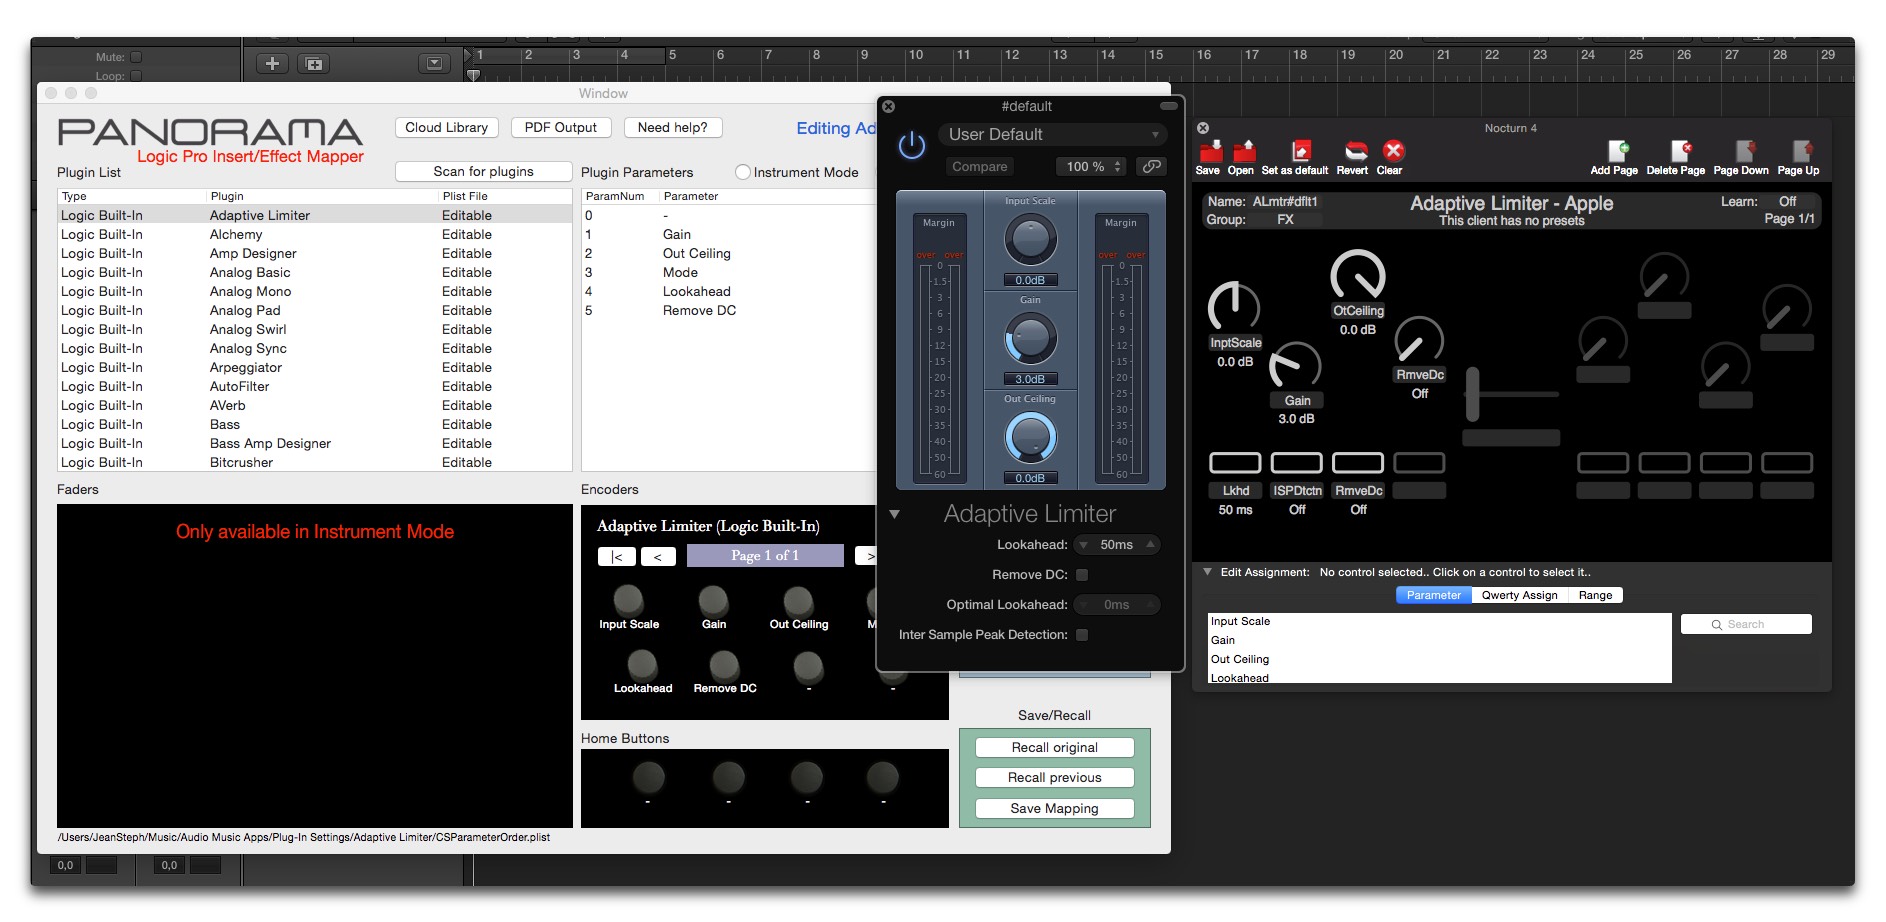
Task: Click the Nocturn Save icon
Action: [1210, 152]
